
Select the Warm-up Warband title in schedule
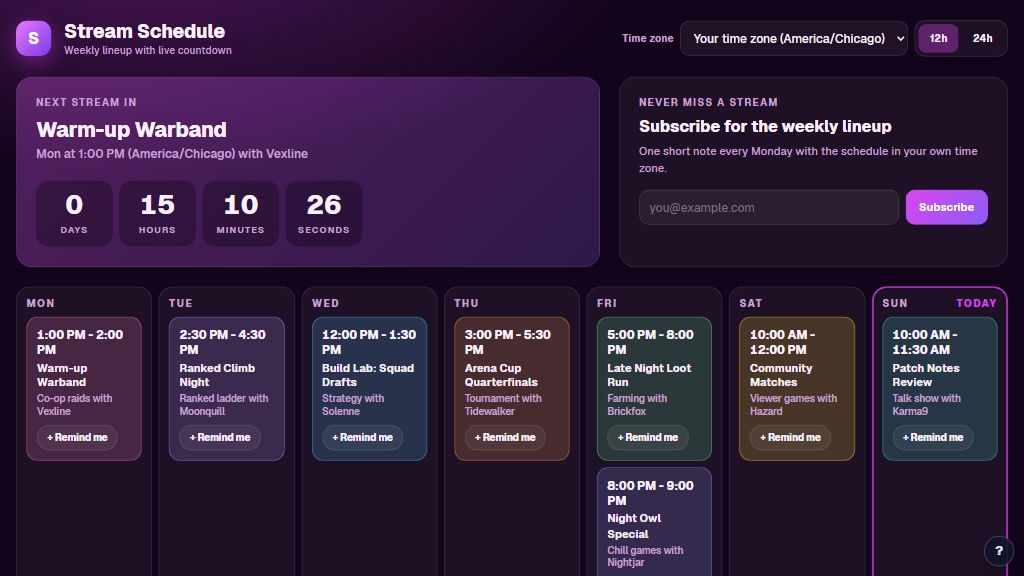(x=62, y=376)
